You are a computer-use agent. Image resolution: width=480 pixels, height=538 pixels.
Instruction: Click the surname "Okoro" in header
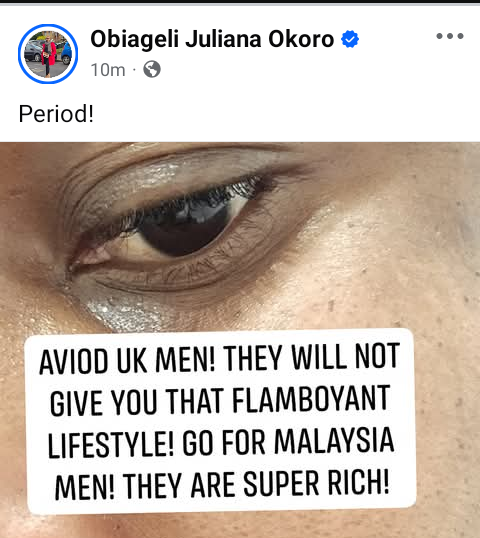[x=301, y=39]
